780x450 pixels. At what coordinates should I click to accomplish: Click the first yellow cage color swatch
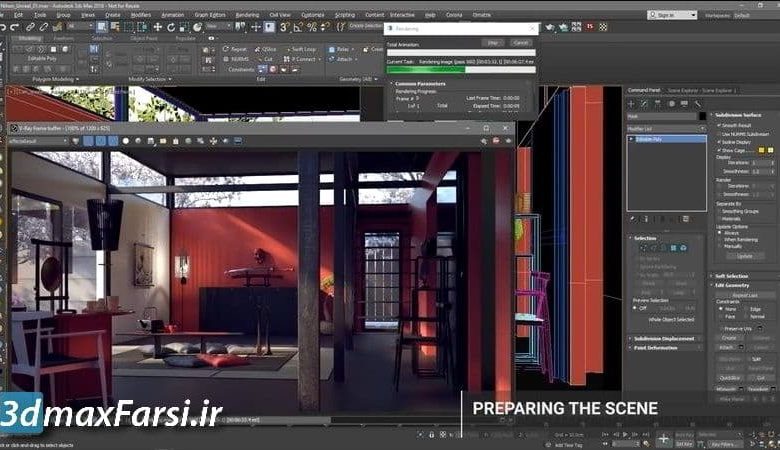coord(761,150)
